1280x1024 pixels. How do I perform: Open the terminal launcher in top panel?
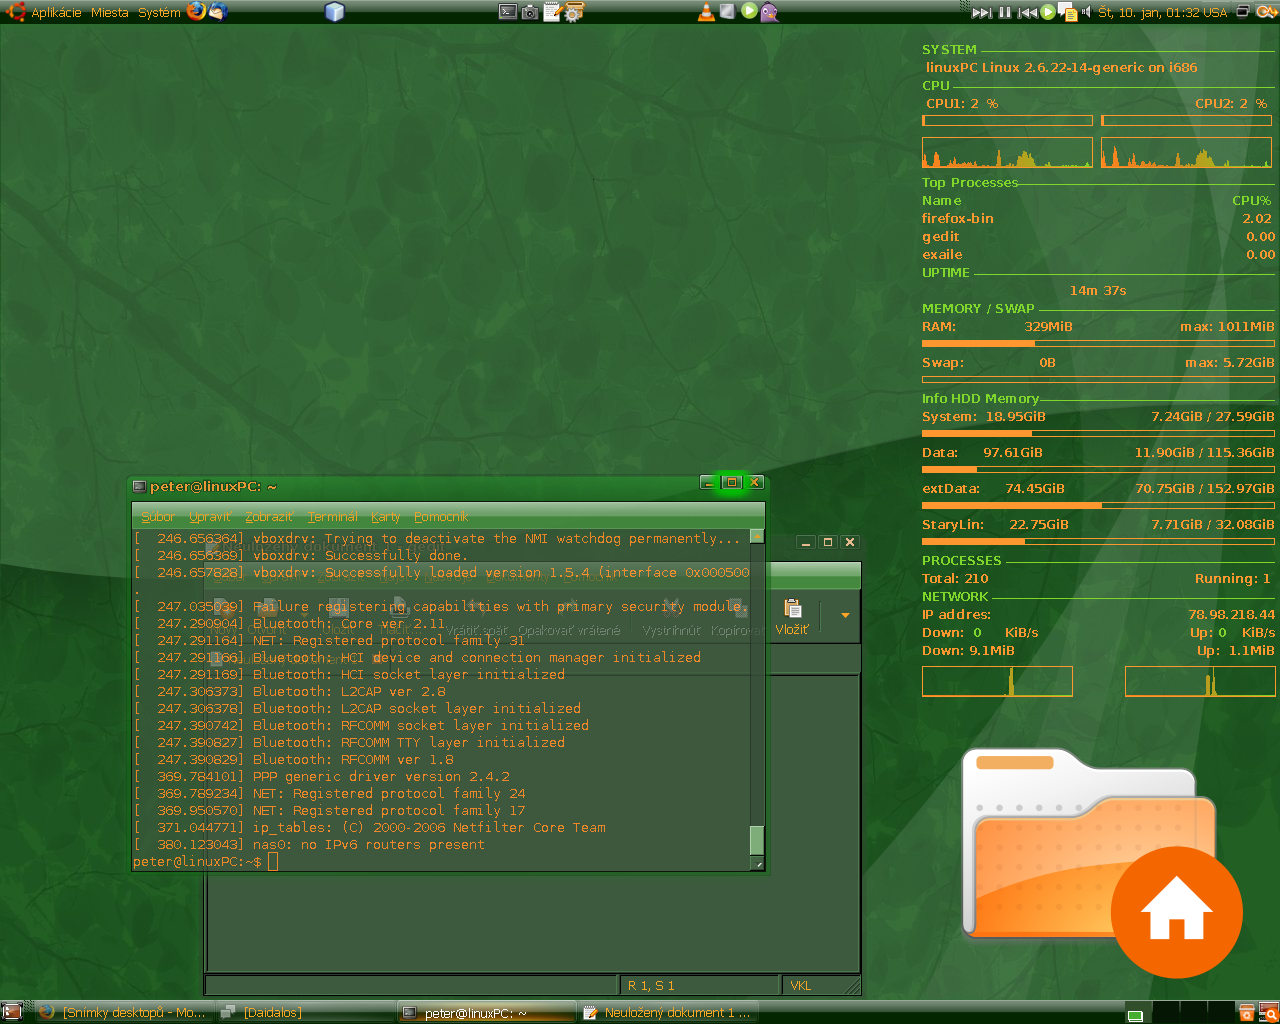(x=508, y=12)
